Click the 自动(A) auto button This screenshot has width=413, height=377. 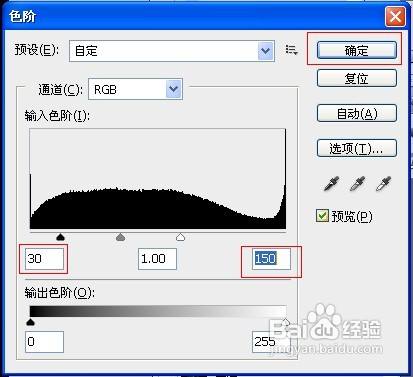[357, 113]
